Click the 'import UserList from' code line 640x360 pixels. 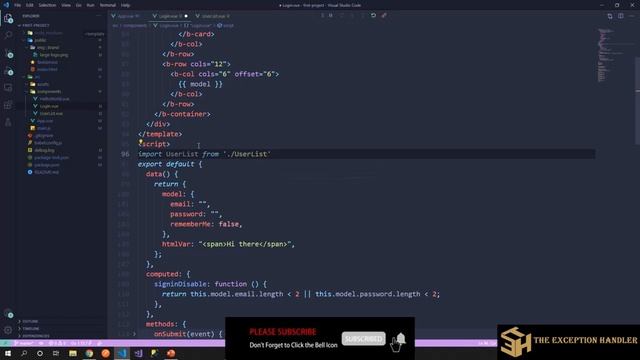click(x=204, y=154)
